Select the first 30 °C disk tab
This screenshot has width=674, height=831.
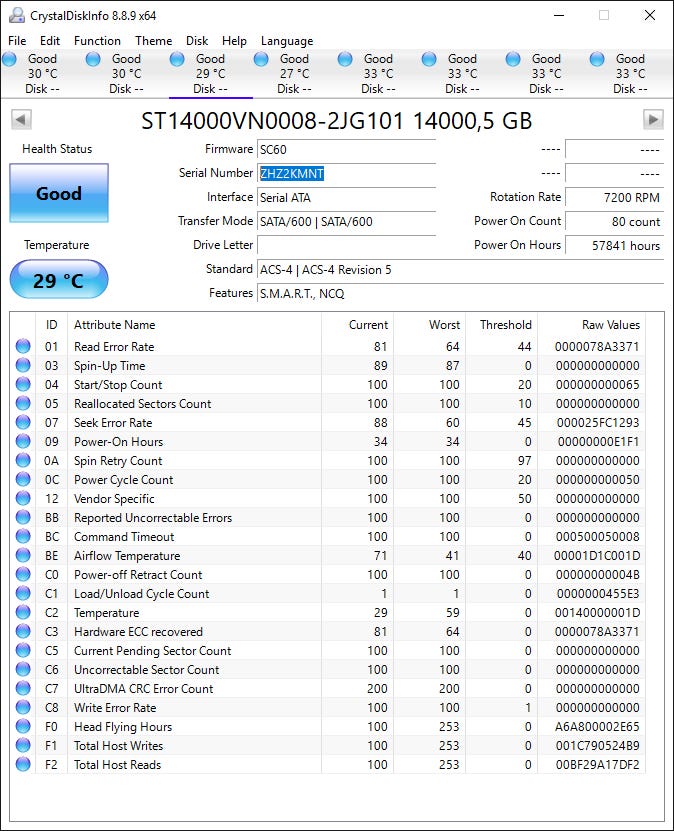click(42, 74)
